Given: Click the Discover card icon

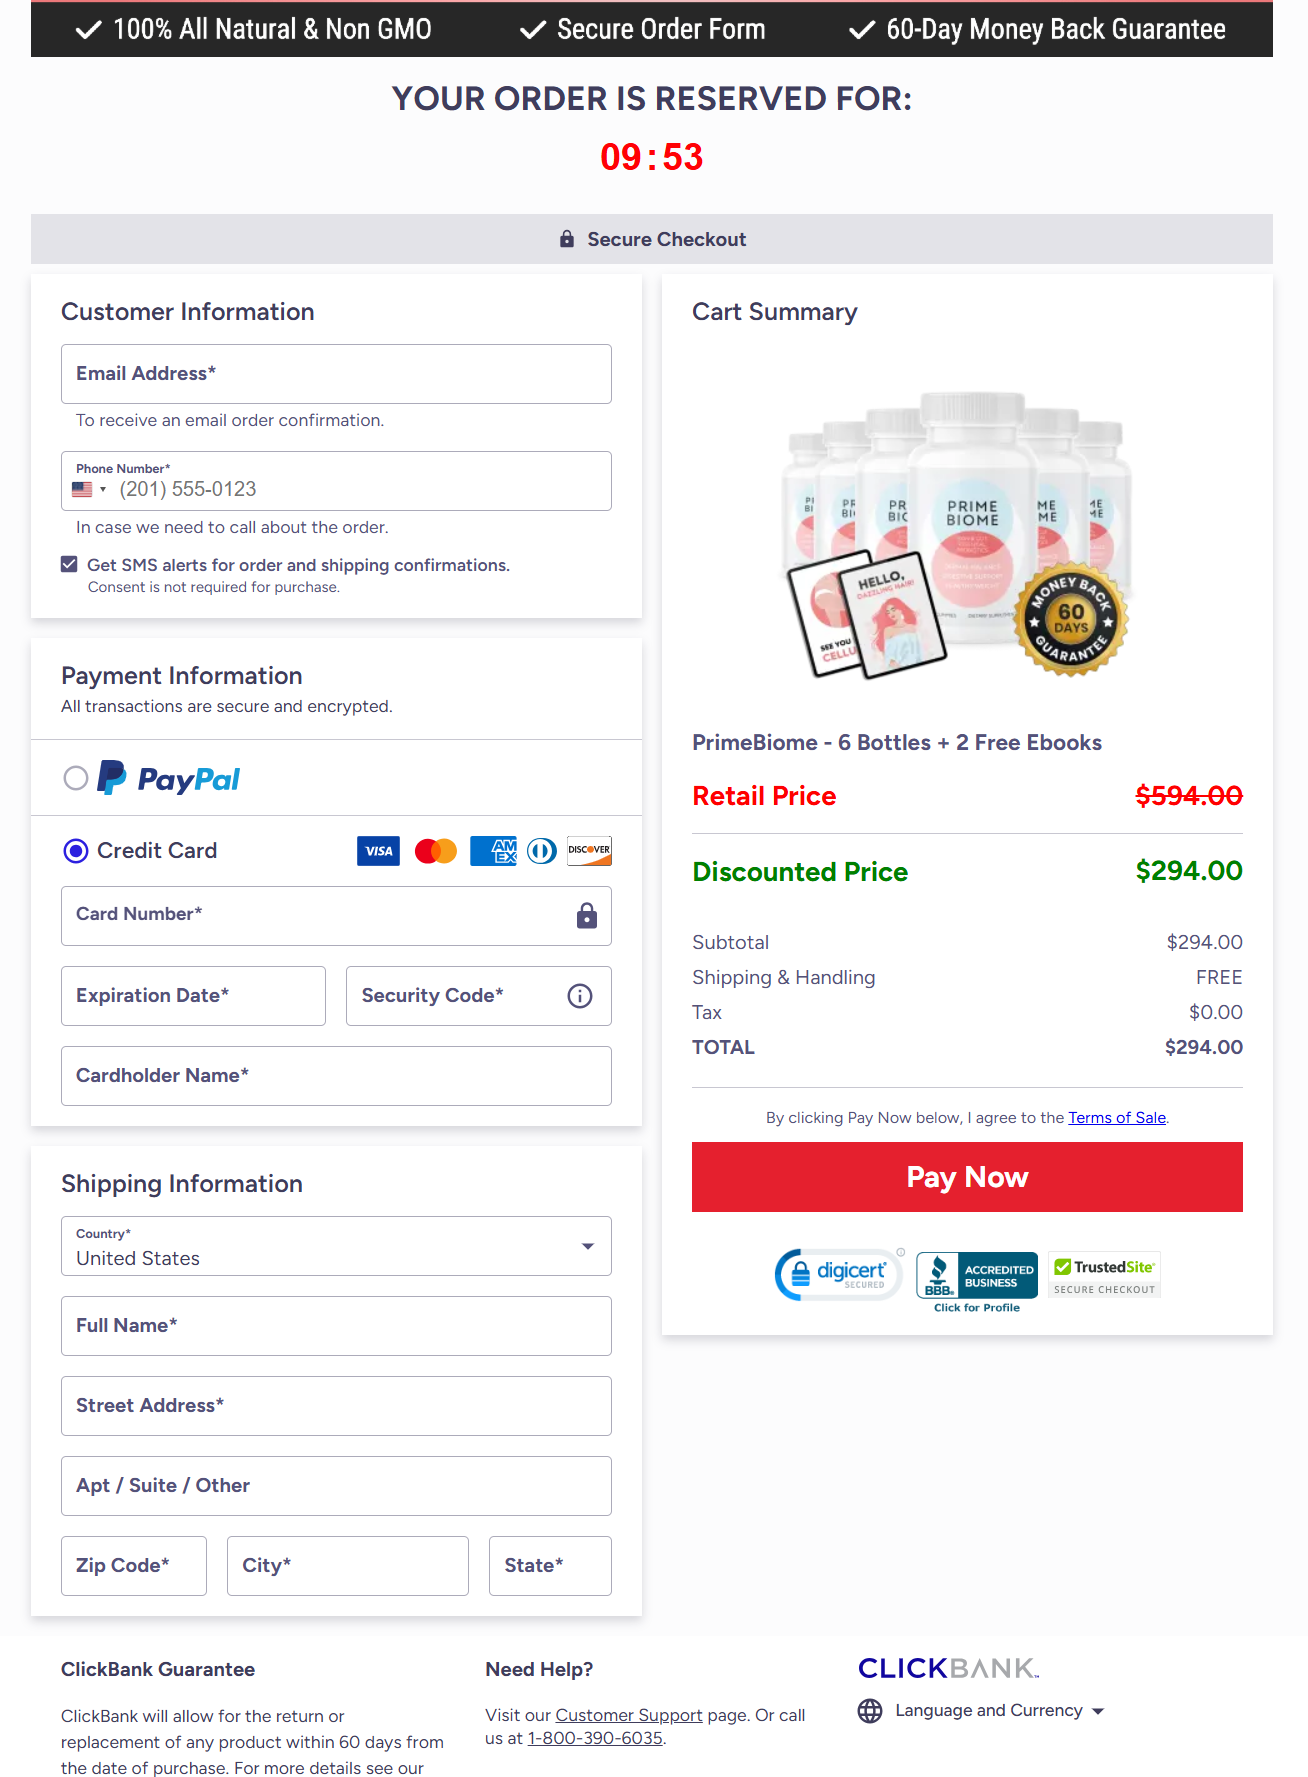Looking at the screenshot, I should pos(589,850).
